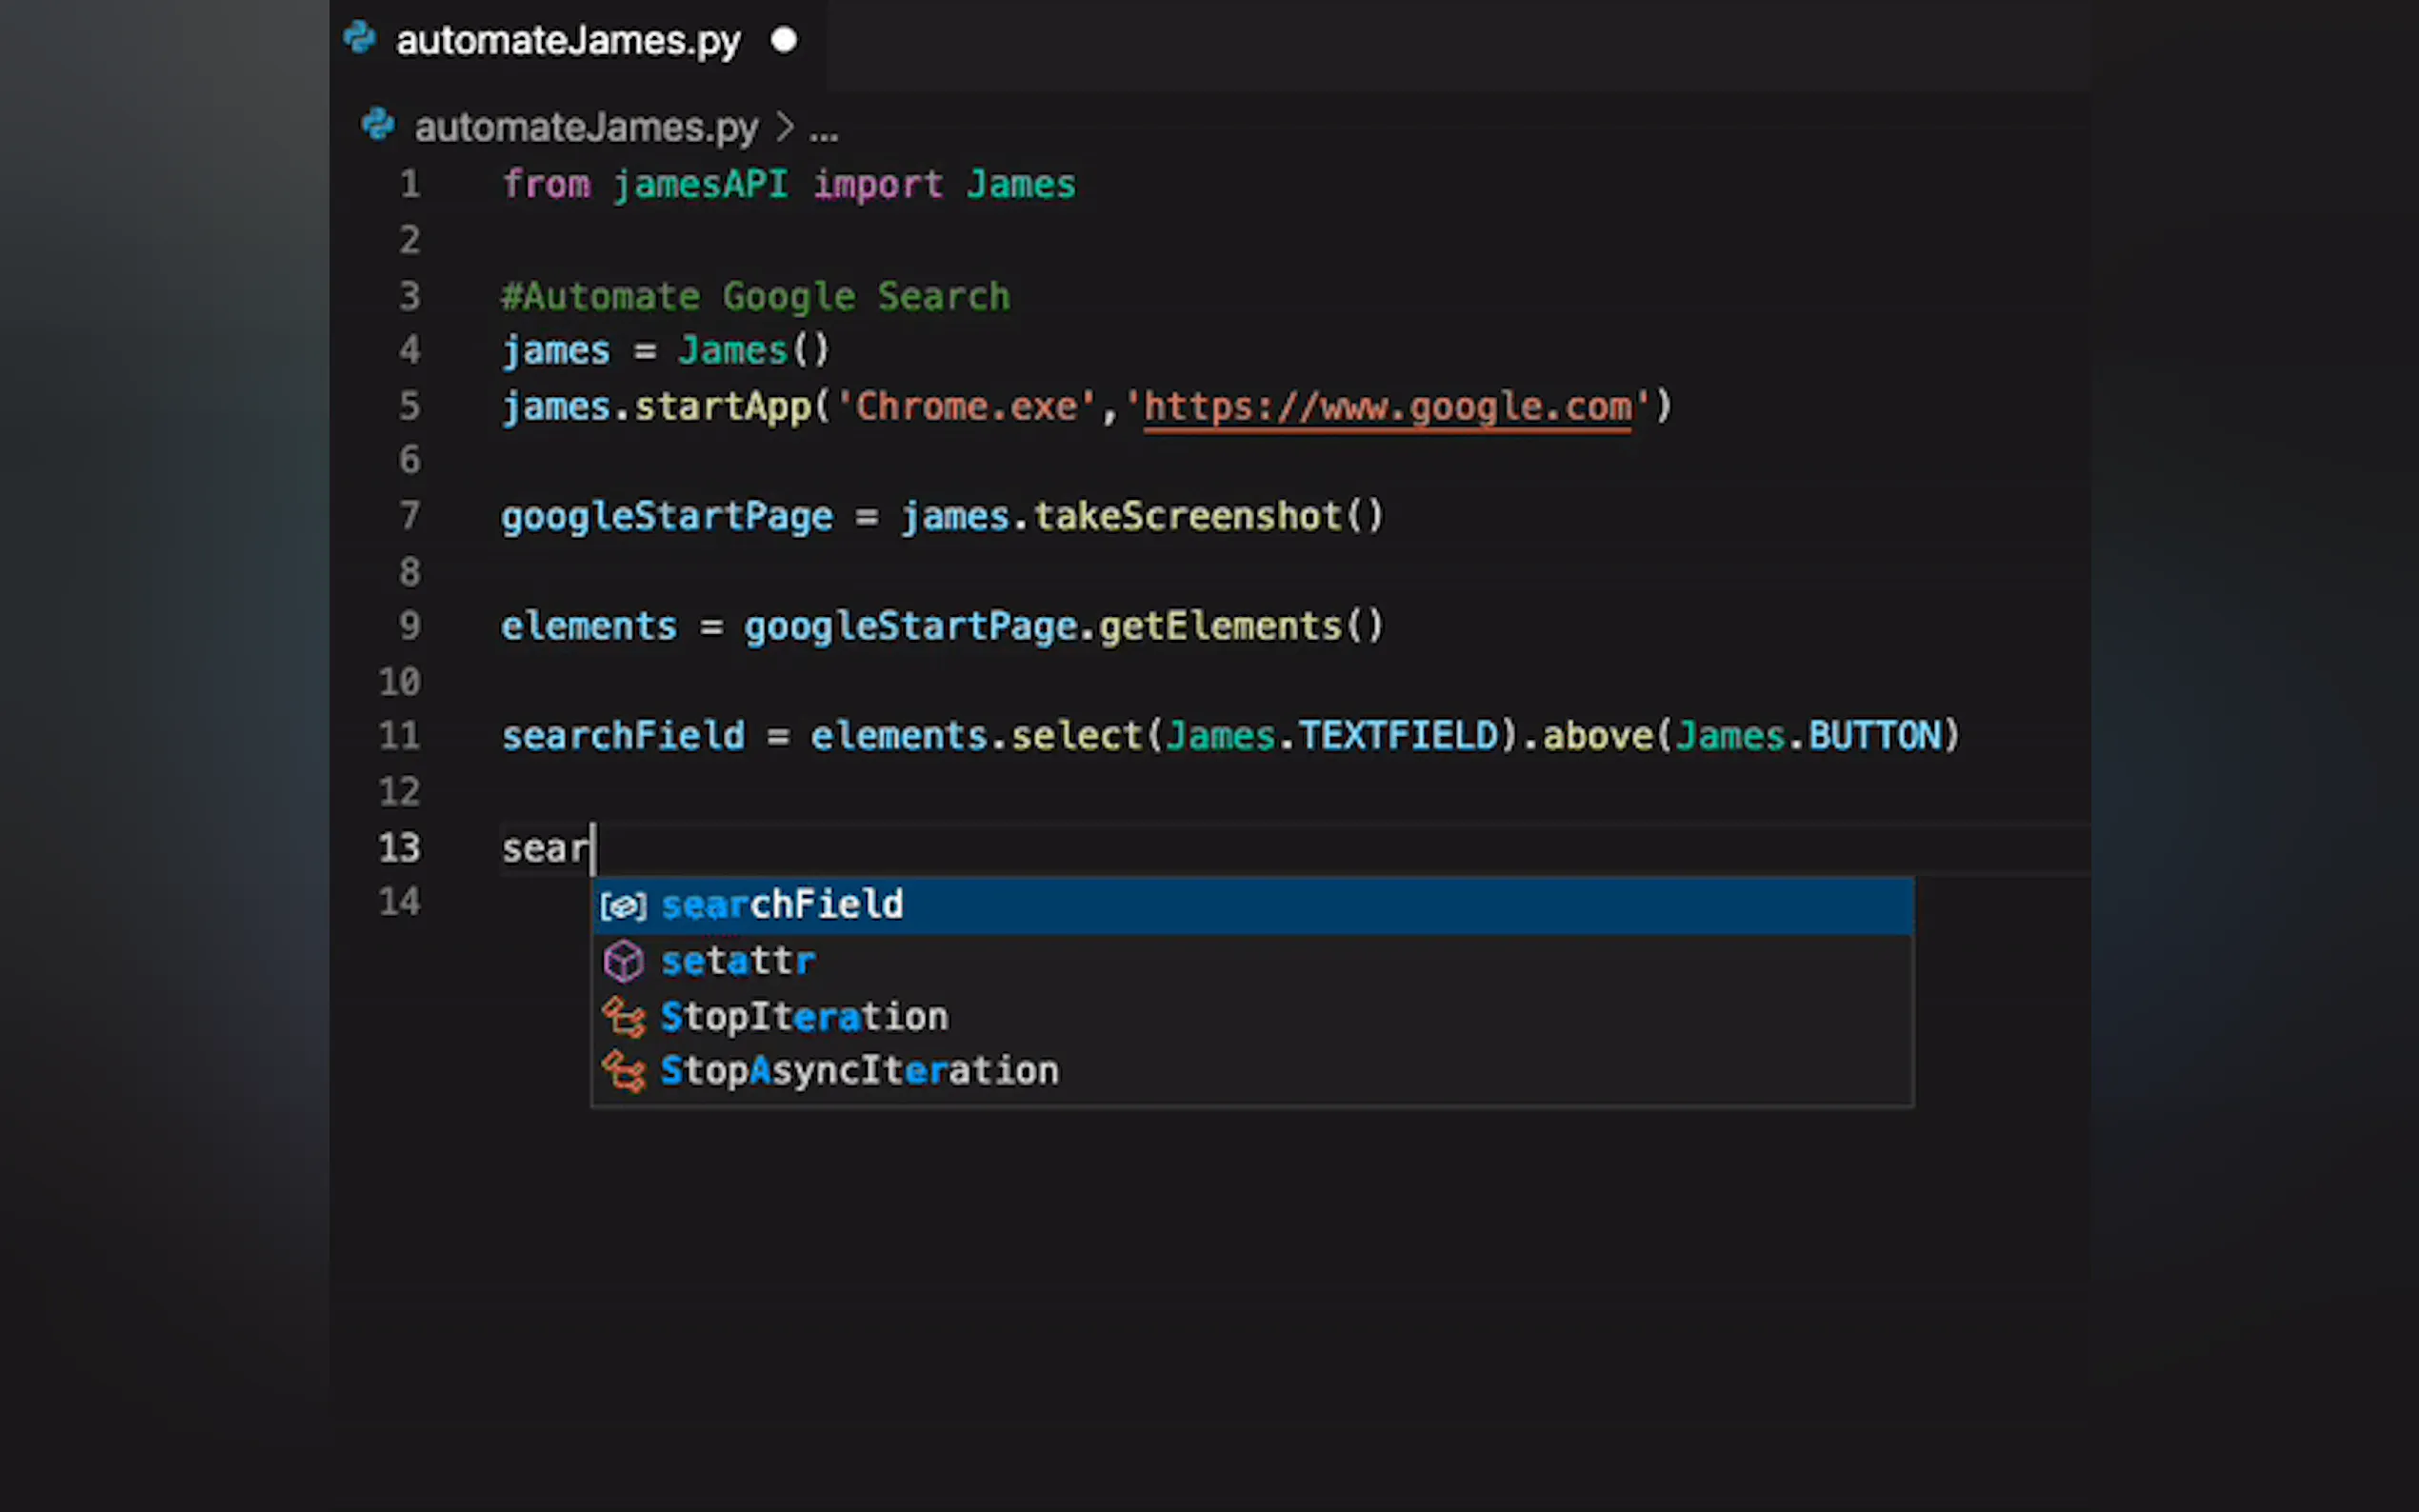Click the Python icon in breadcrumb bar
The height and width of the screenshot is (1512, 2419).
pos(377,124)
